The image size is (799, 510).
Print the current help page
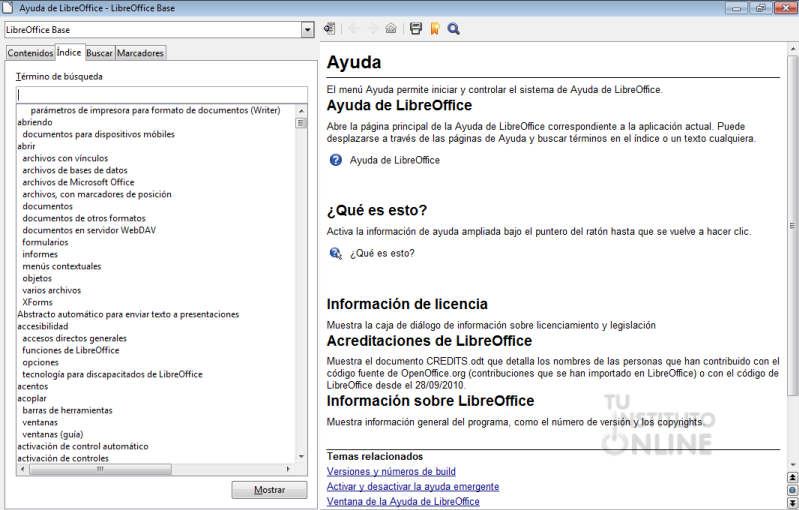[416, 29]
